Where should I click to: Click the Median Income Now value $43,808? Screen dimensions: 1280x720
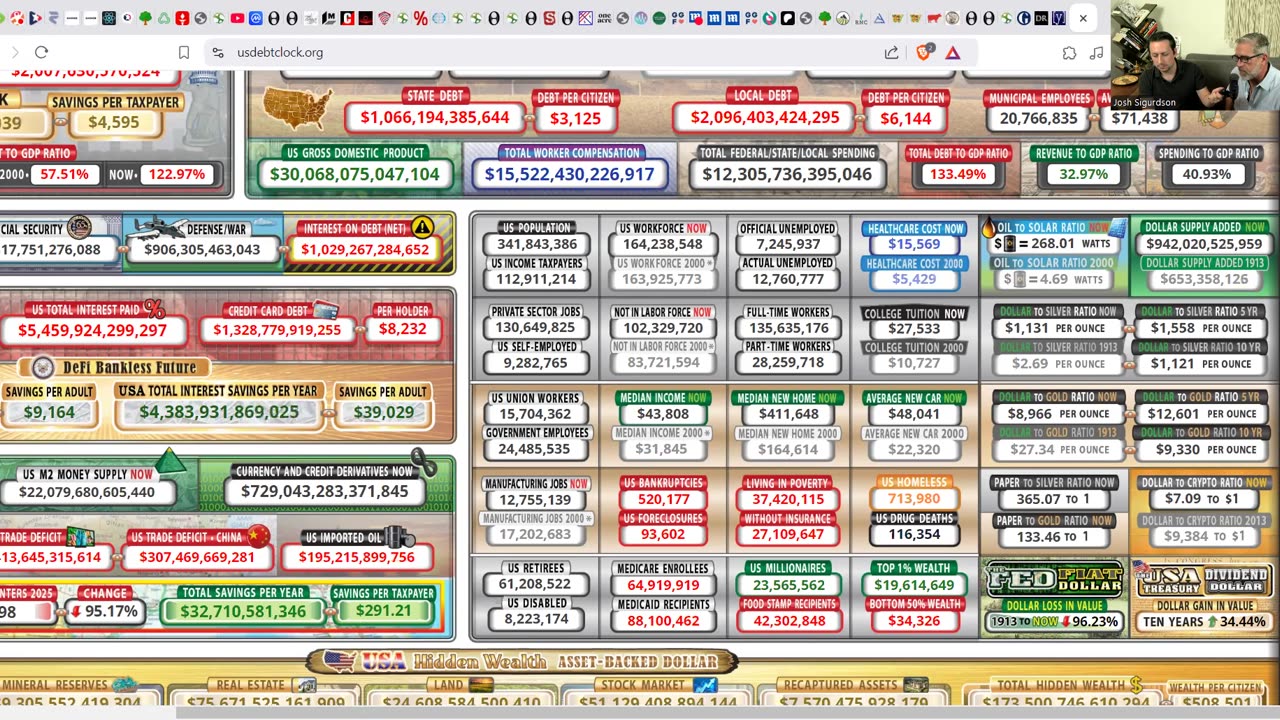662,414
